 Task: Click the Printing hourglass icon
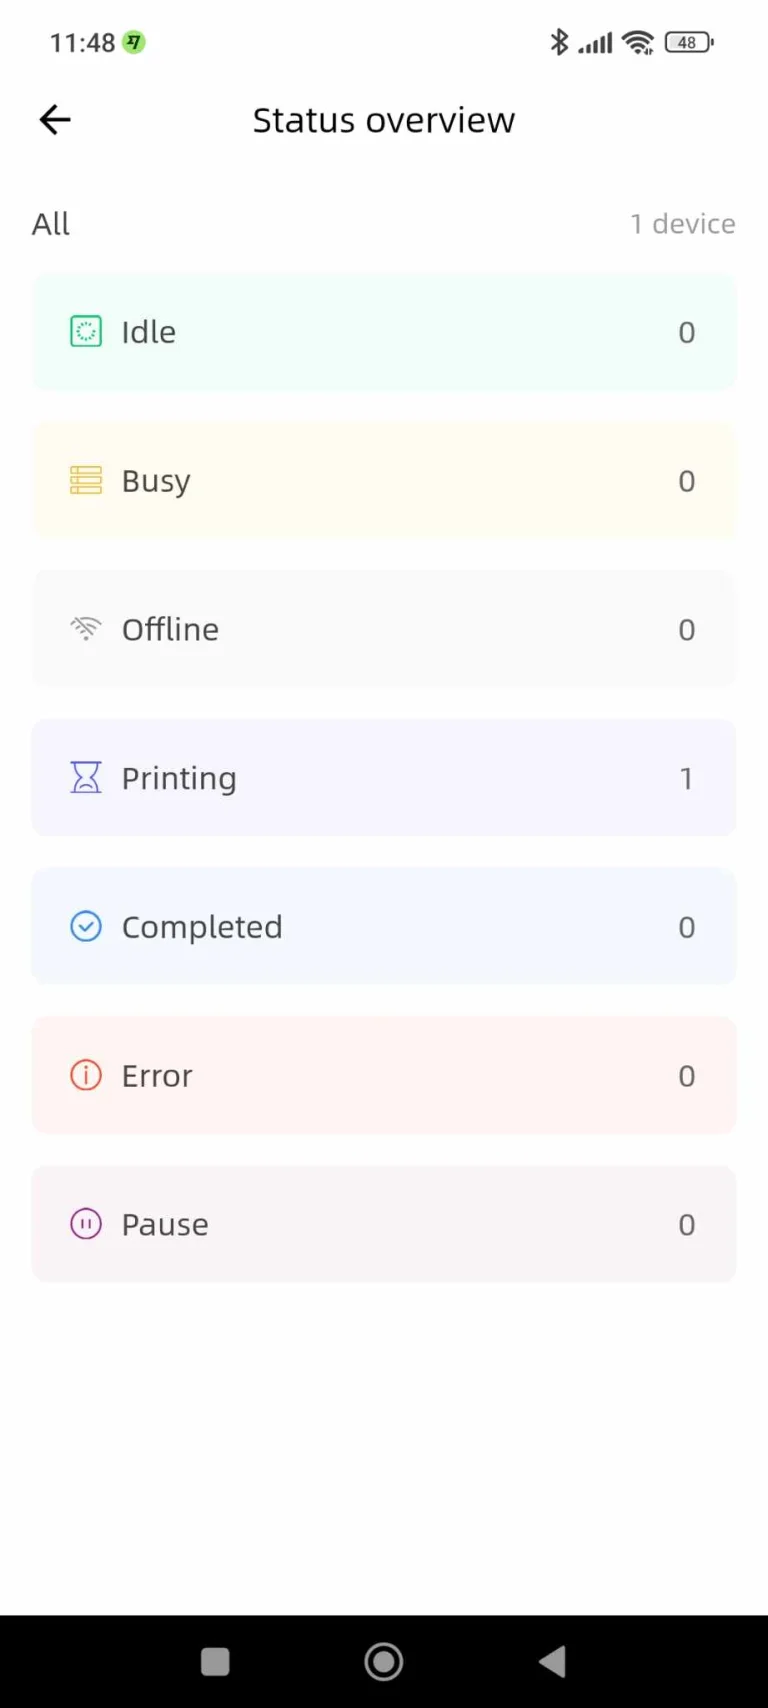tap(86, 777)
